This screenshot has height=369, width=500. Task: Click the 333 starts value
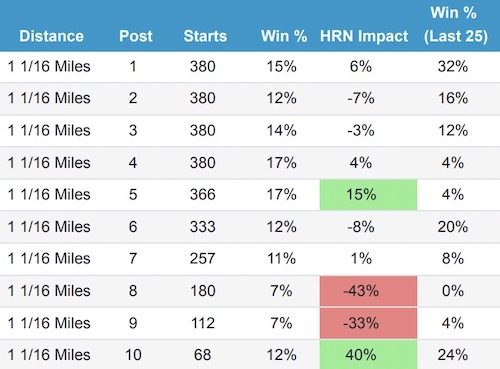click(203, 227)
